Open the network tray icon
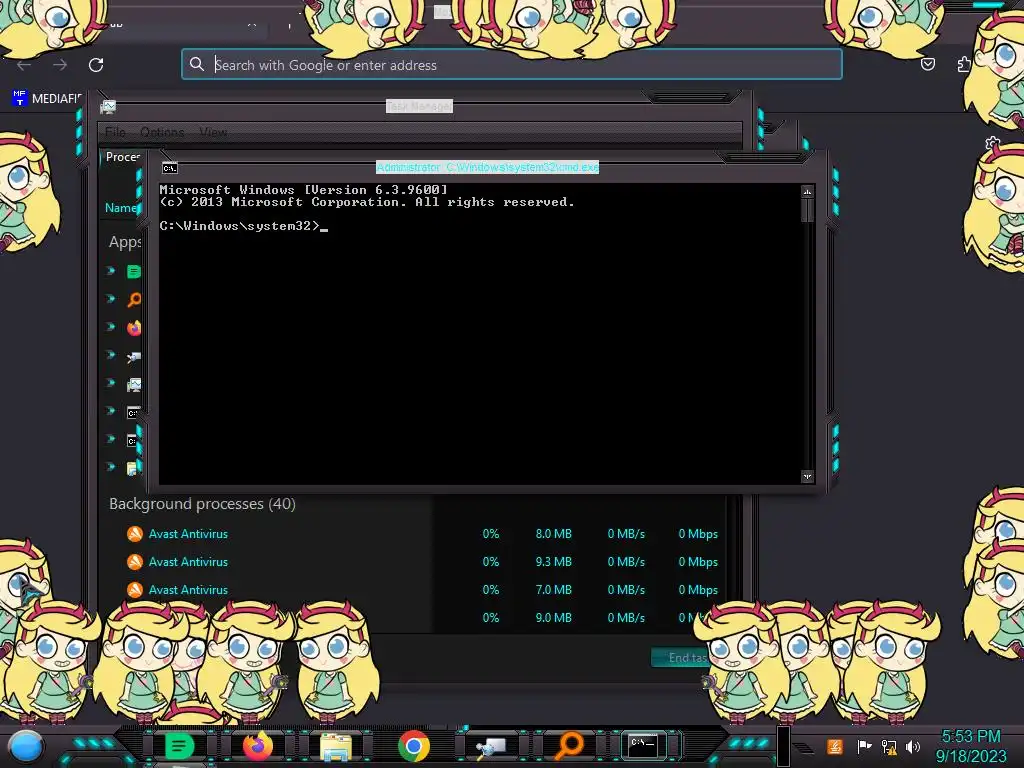The width and height of the screenshot is (1024, 768). click(889, 746)
